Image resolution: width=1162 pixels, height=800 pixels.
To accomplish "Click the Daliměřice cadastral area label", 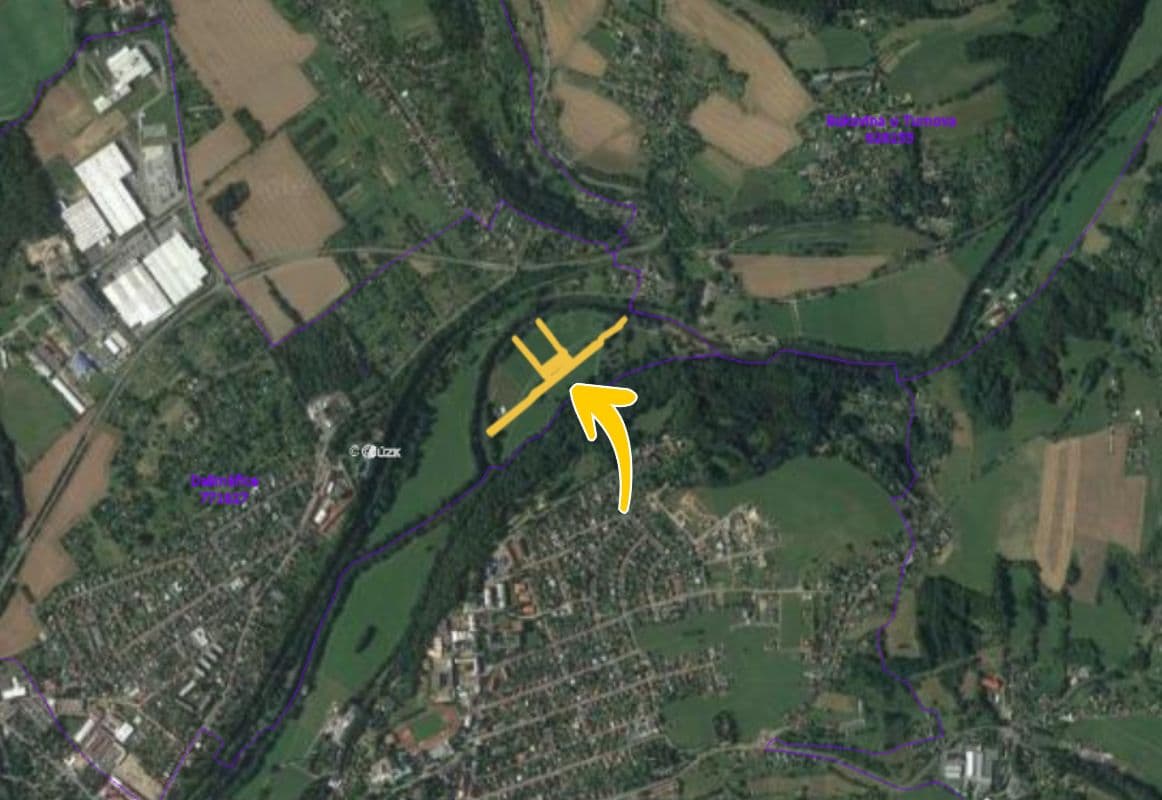I will click(x=225, y=481).
